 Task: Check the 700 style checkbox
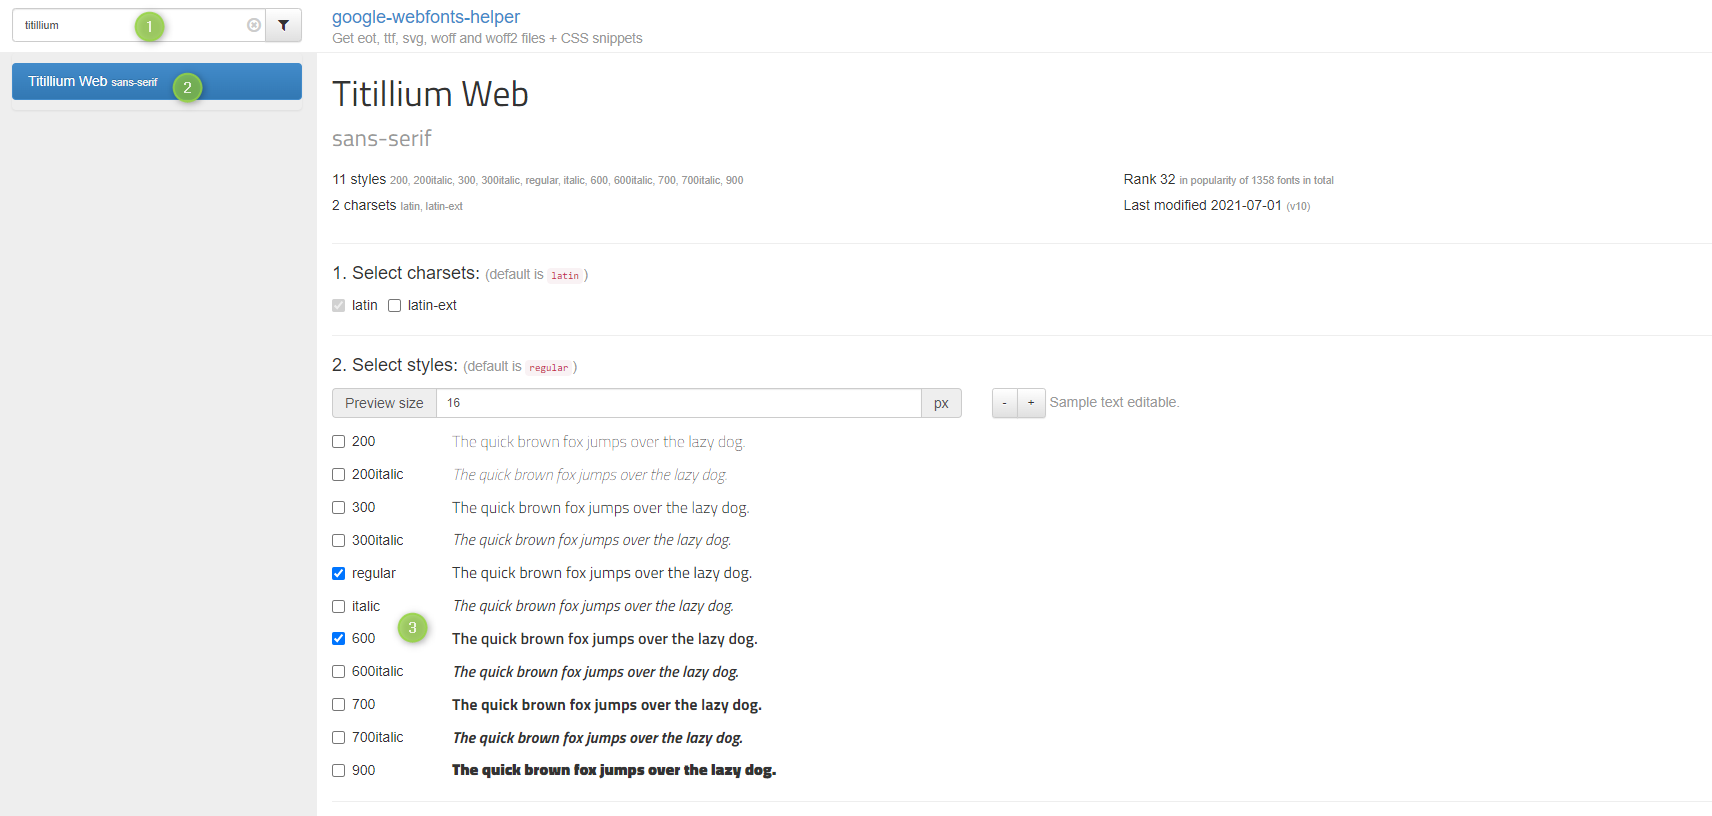click(339, 705)
